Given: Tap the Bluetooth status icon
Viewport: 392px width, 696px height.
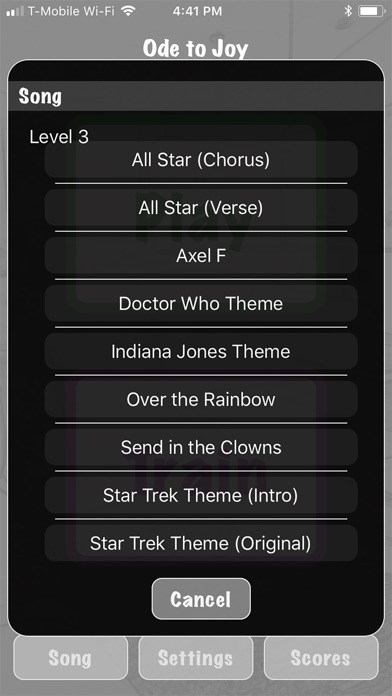Looking at the screenshot, I should click(348, 11).
